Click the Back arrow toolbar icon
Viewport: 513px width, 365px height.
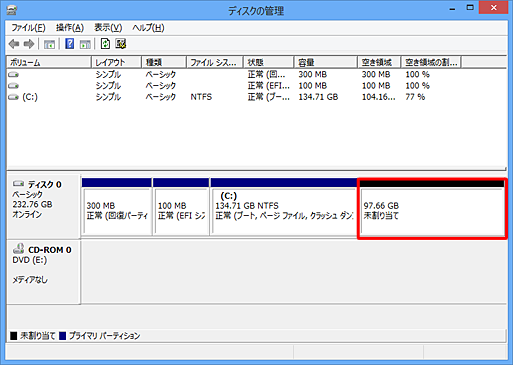pos(14,44)
